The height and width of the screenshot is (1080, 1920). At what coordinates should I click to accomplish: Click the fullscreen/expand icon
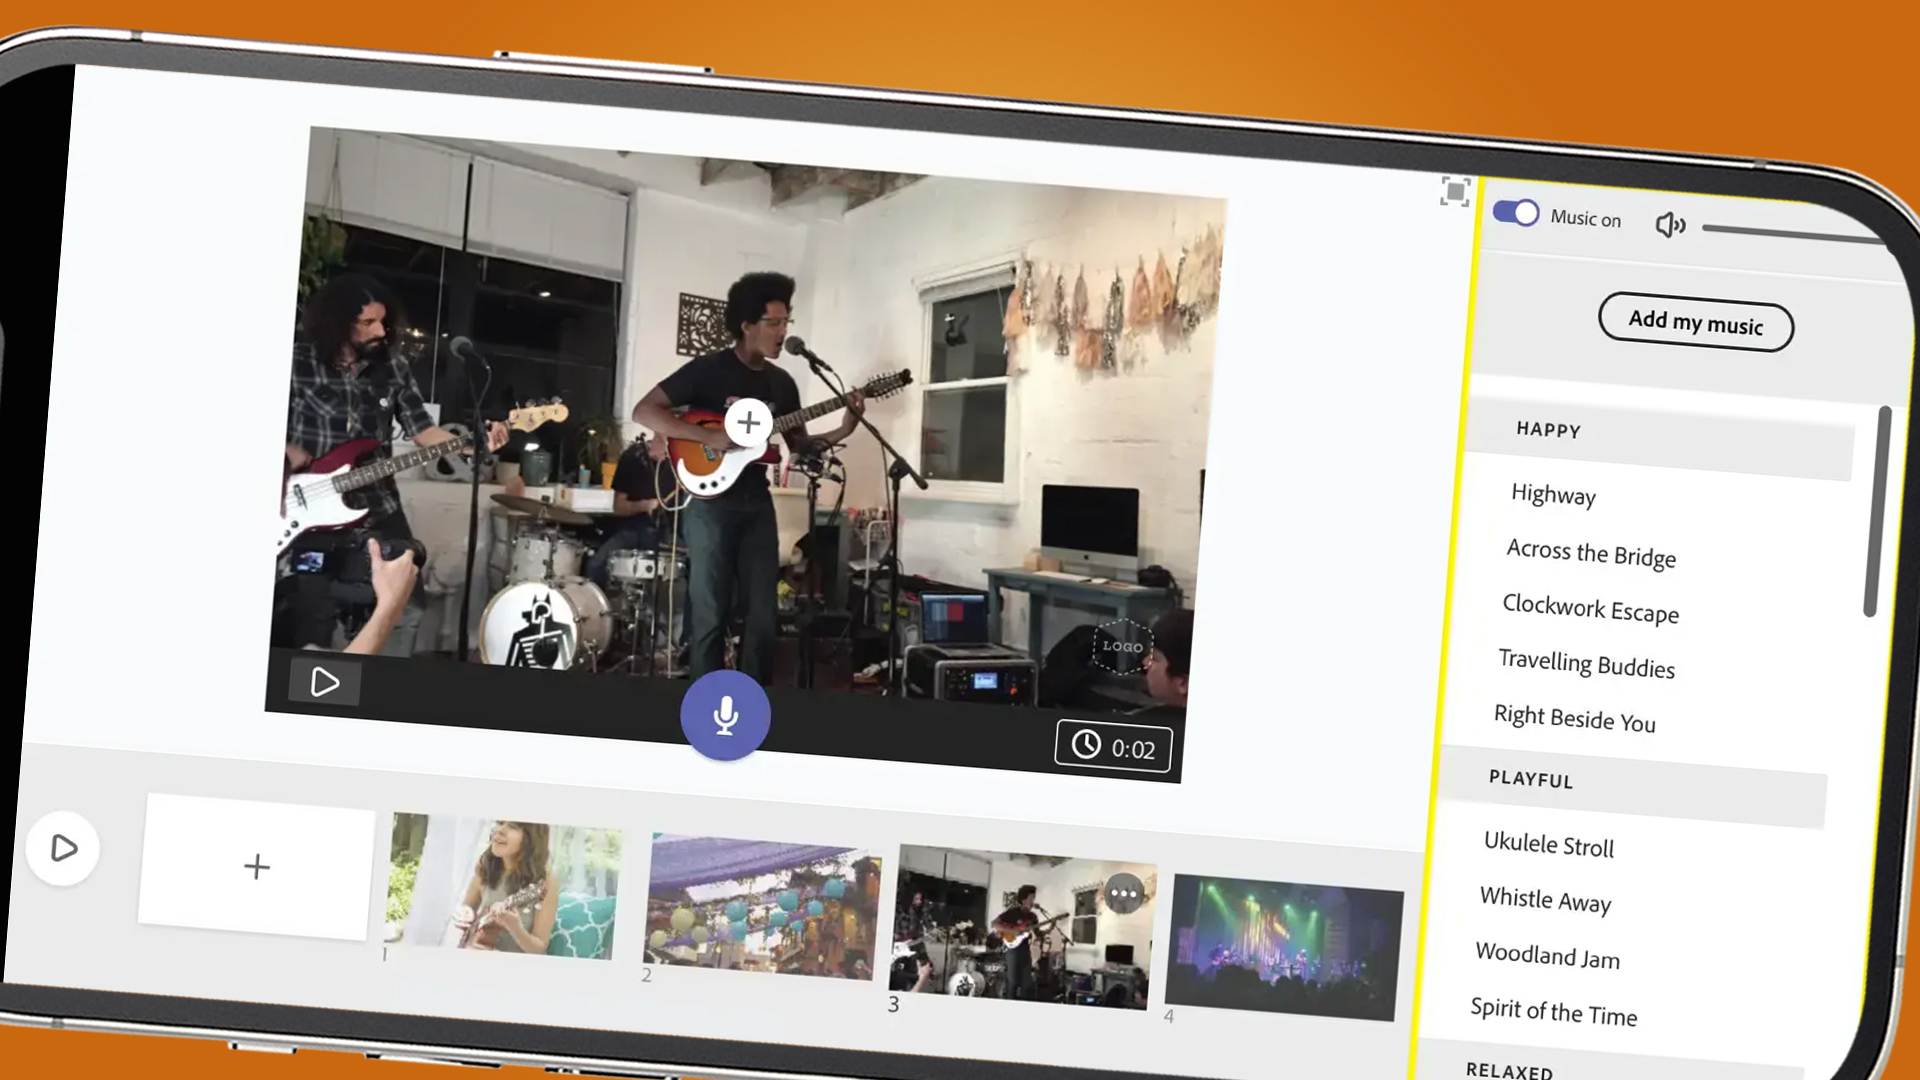tap(1453, 193)
